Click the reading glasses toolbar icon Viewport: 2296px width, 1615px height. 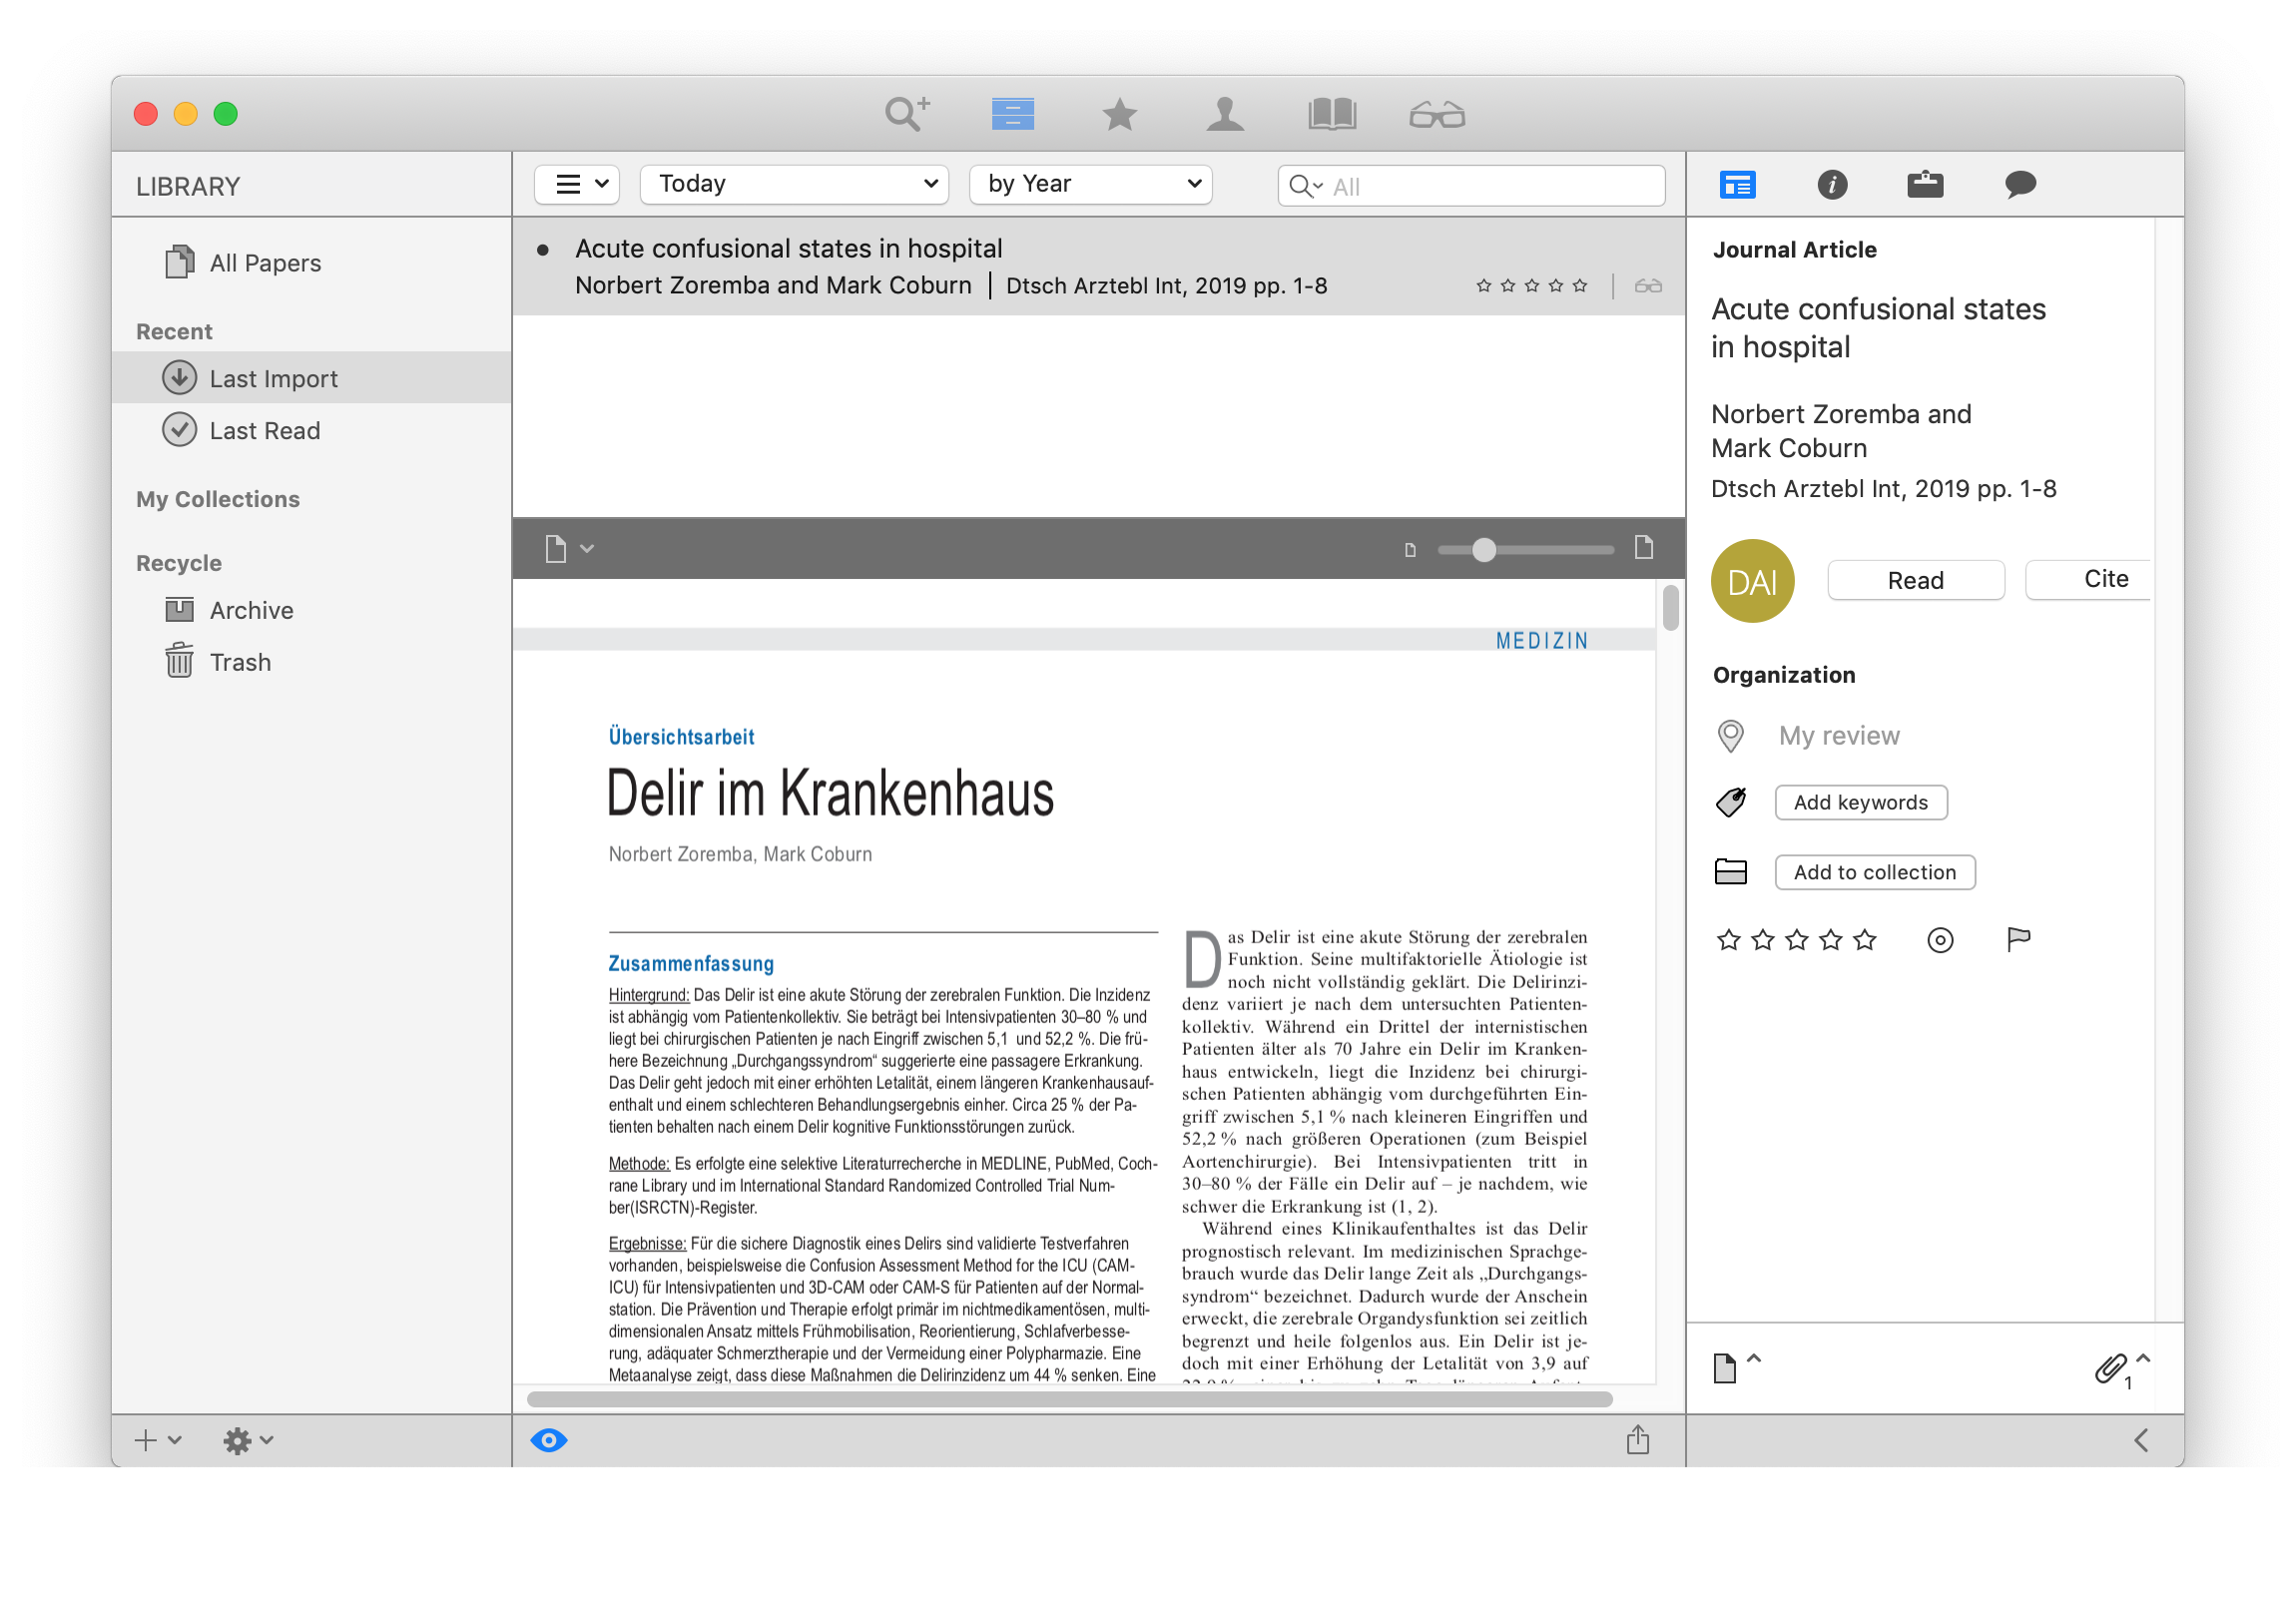pyautogui.click(x=1436, y=115)
